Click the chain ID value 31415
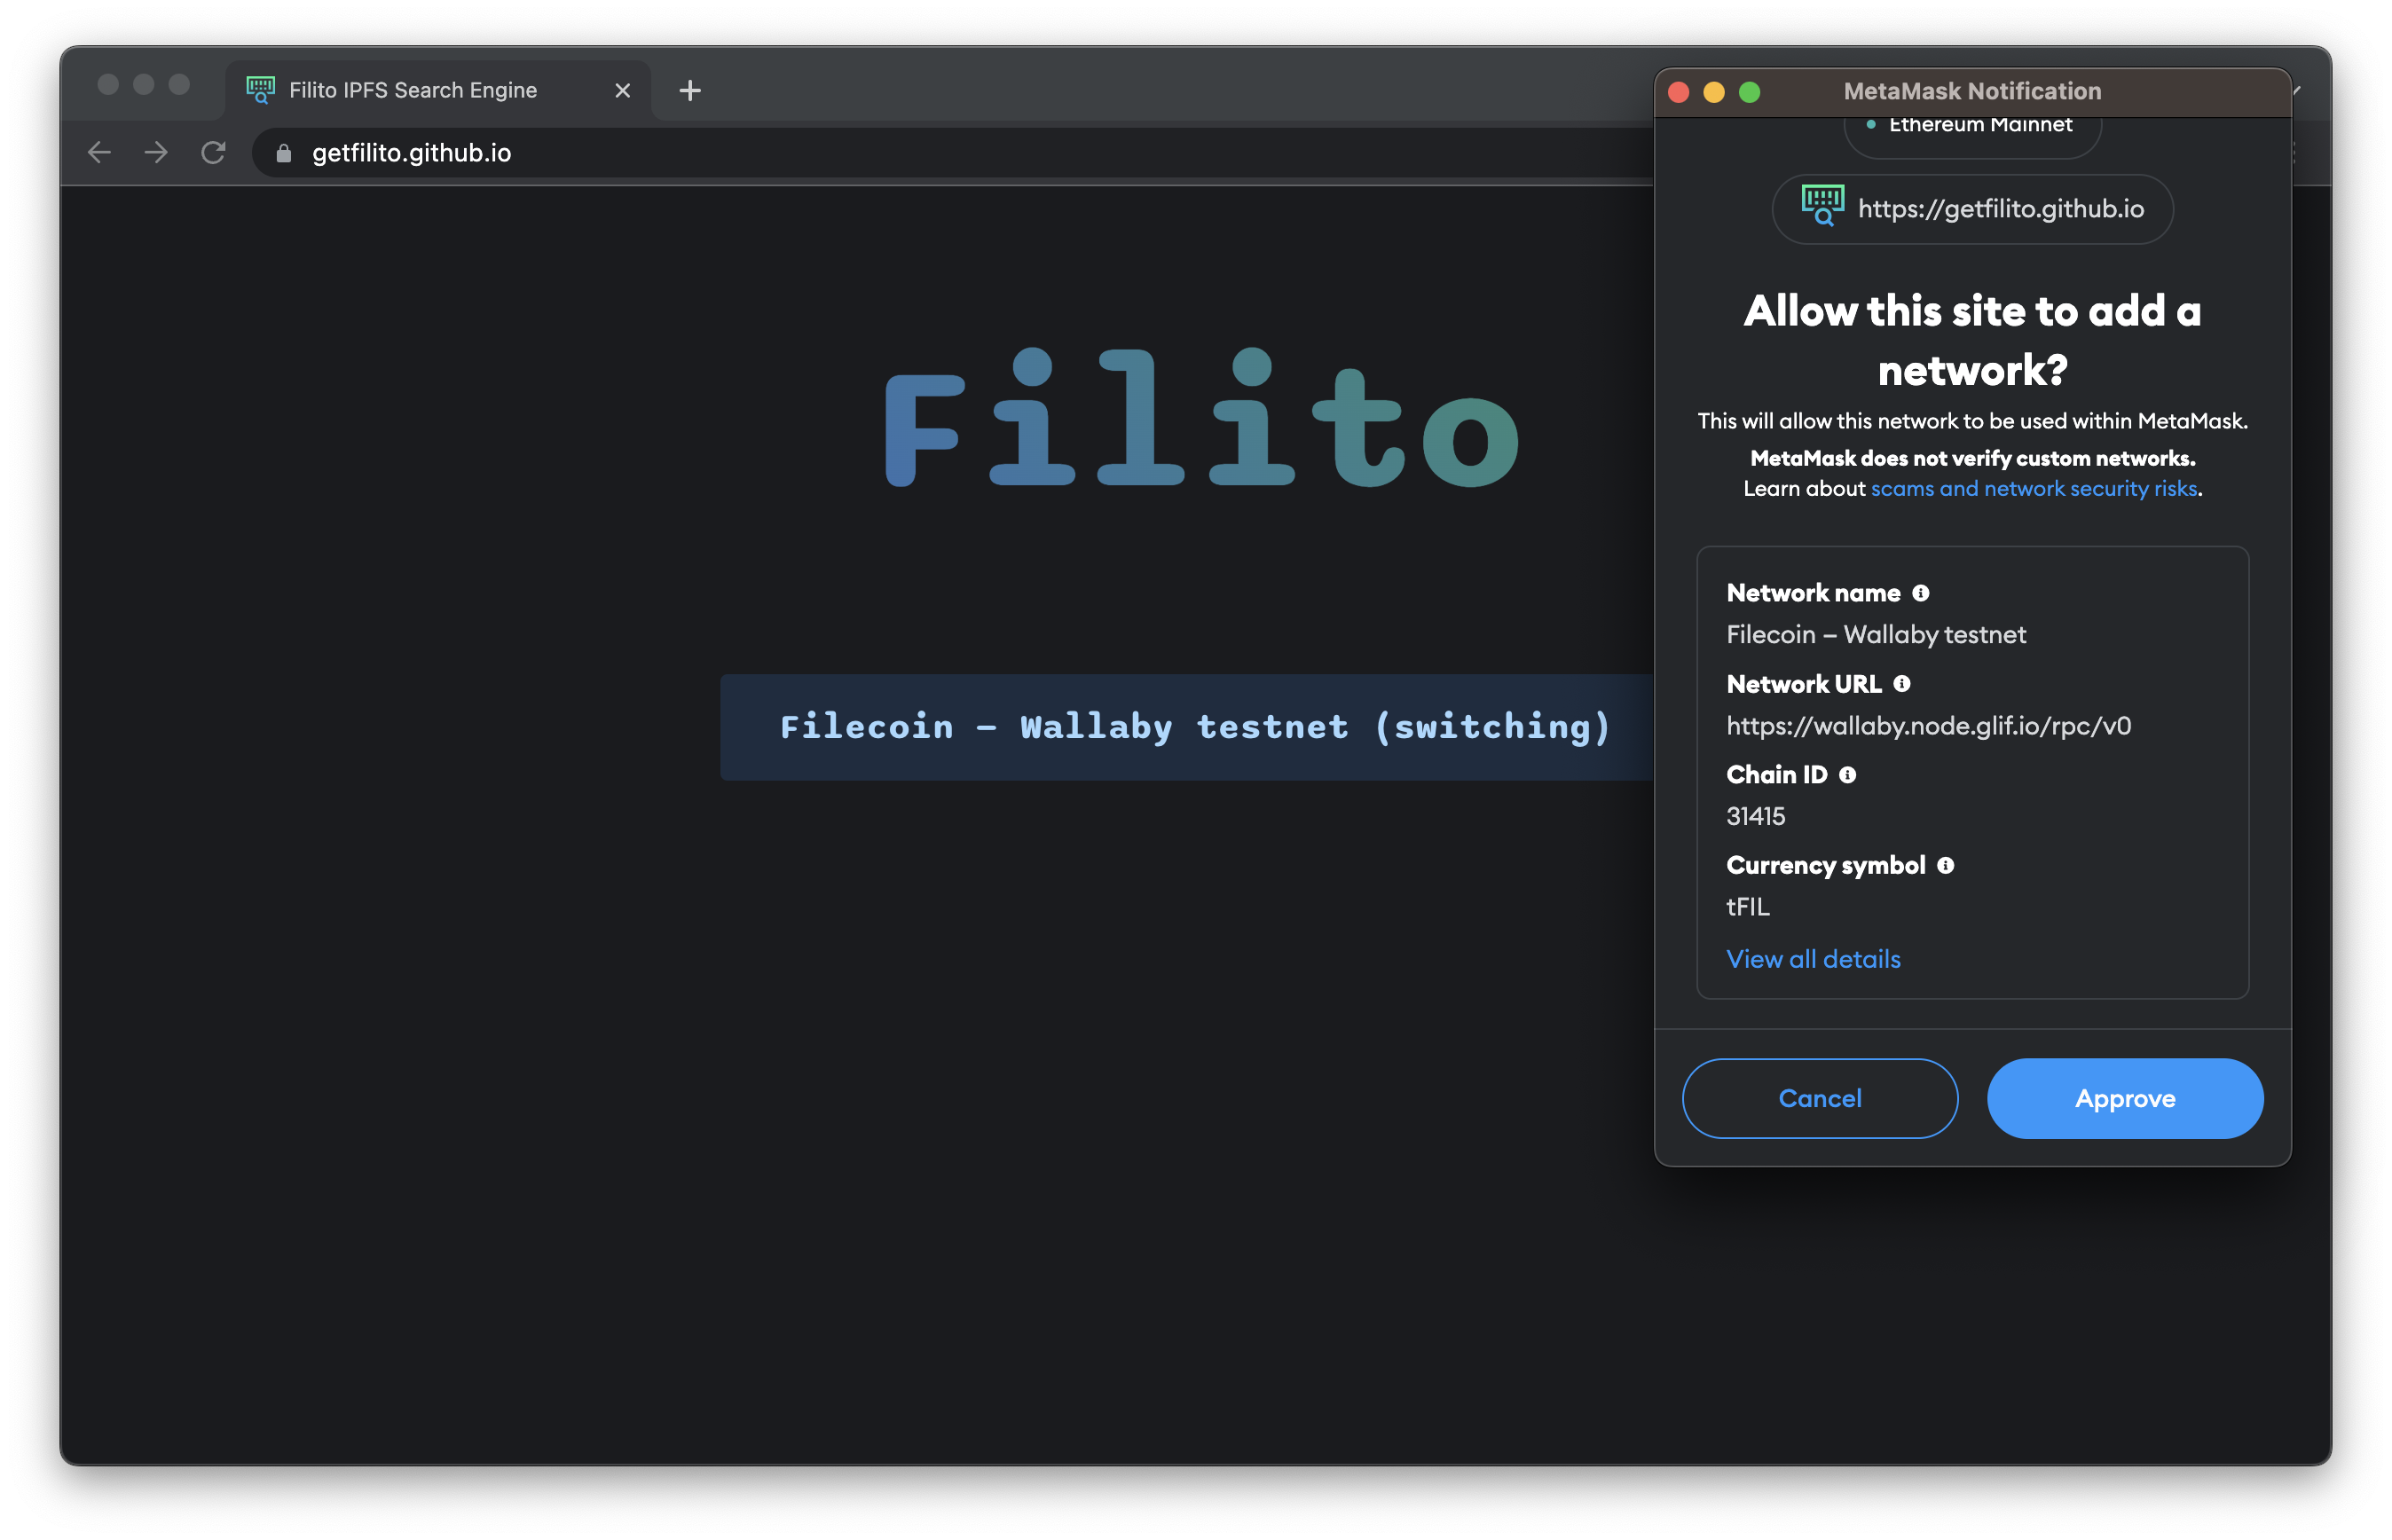 tap(1755, 816)
